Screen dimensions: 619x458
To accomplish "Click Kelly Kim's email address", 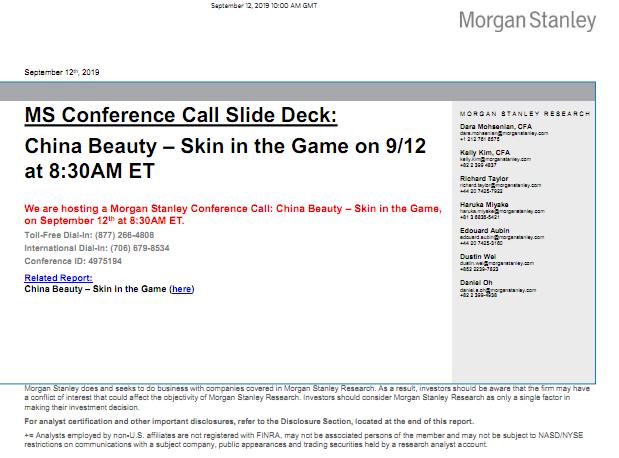I will point(495,159).
